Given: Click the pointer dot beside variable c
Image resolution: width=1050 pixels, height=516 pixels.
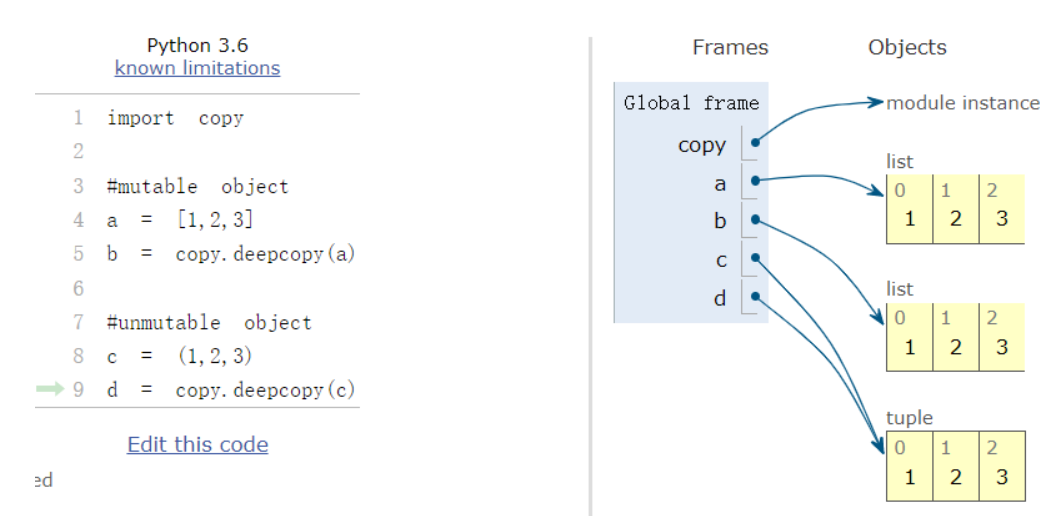Looking at the screenshot, I should (755, 258).
